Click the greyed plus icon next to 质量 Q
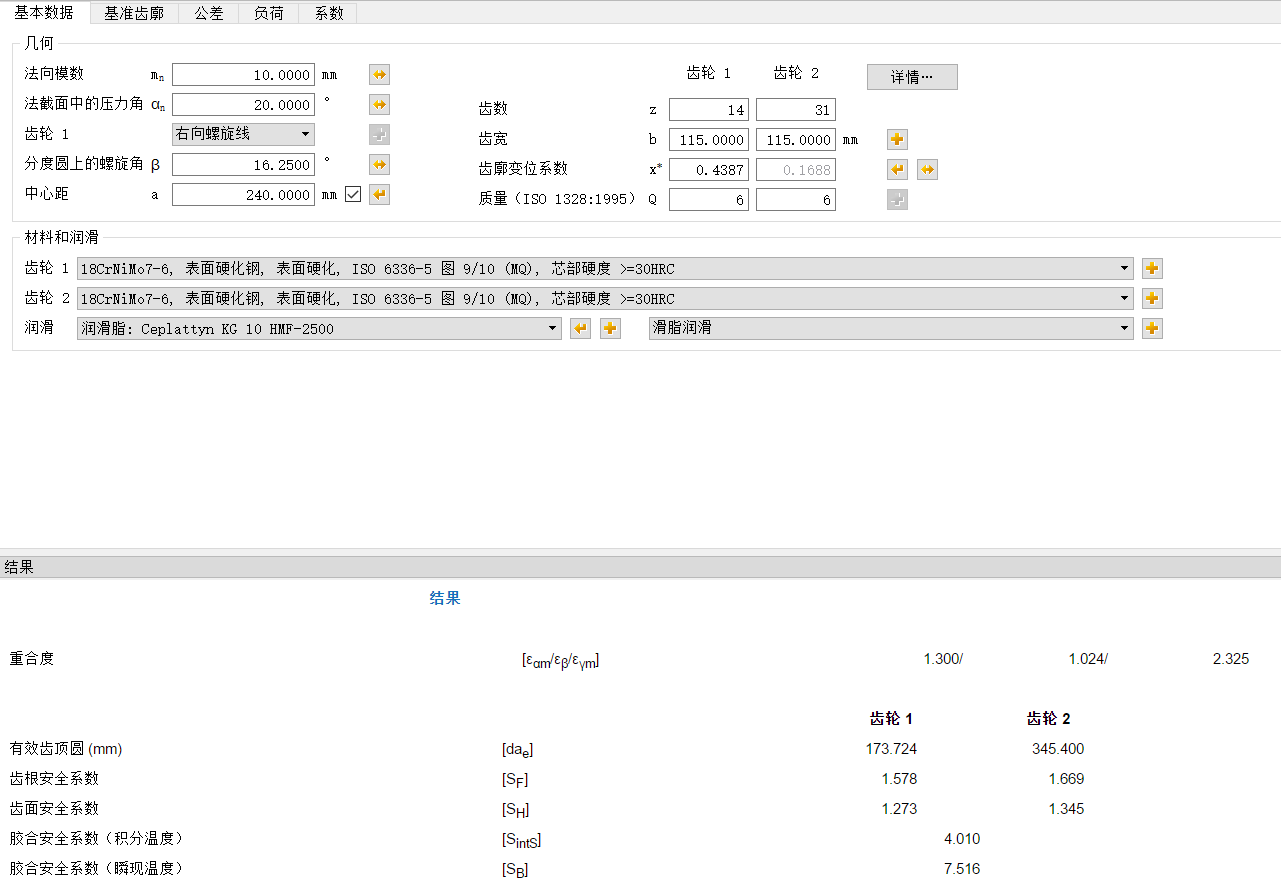Viewport: 1281px width, 893px height. click(897, 200)
